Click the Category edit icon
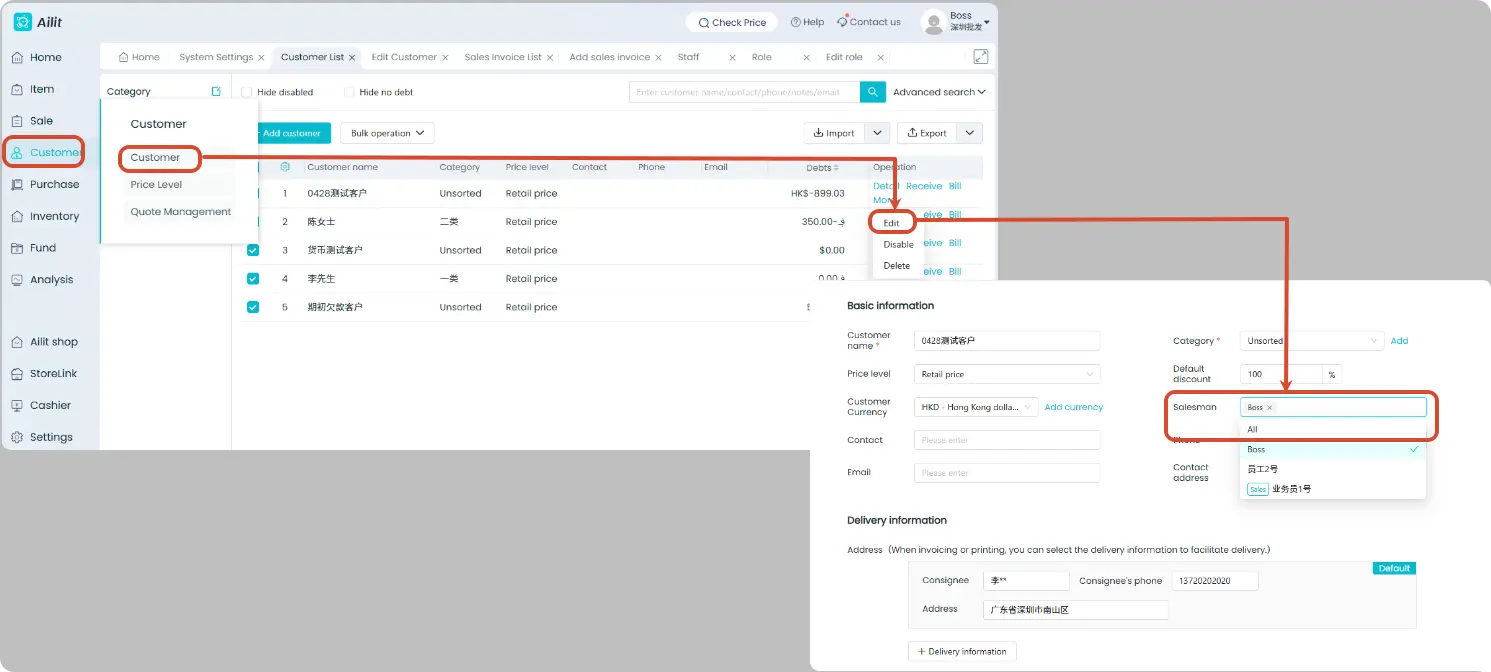This screenshot has width=1491, height=672. tap(216, 91)
